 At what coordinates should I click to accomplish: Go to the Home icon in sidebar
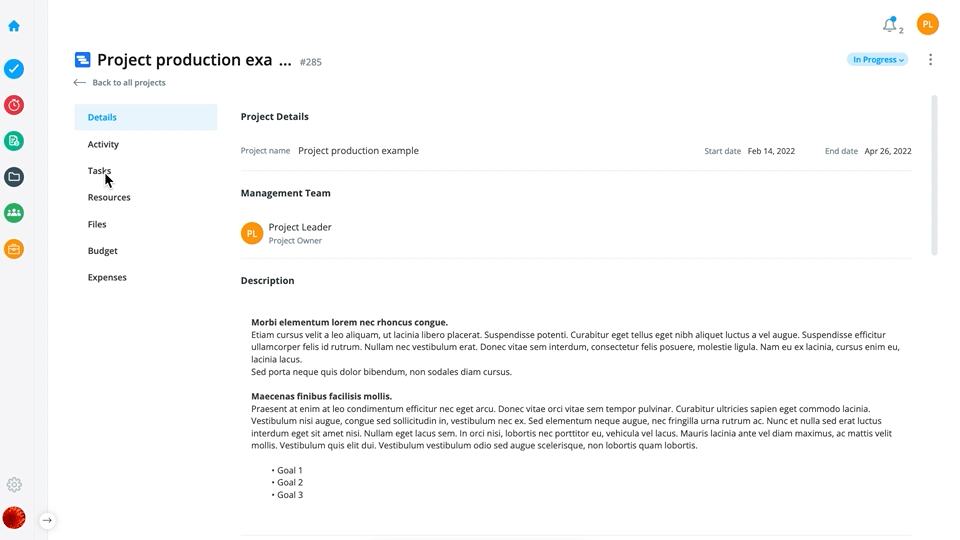pos(14,26)
